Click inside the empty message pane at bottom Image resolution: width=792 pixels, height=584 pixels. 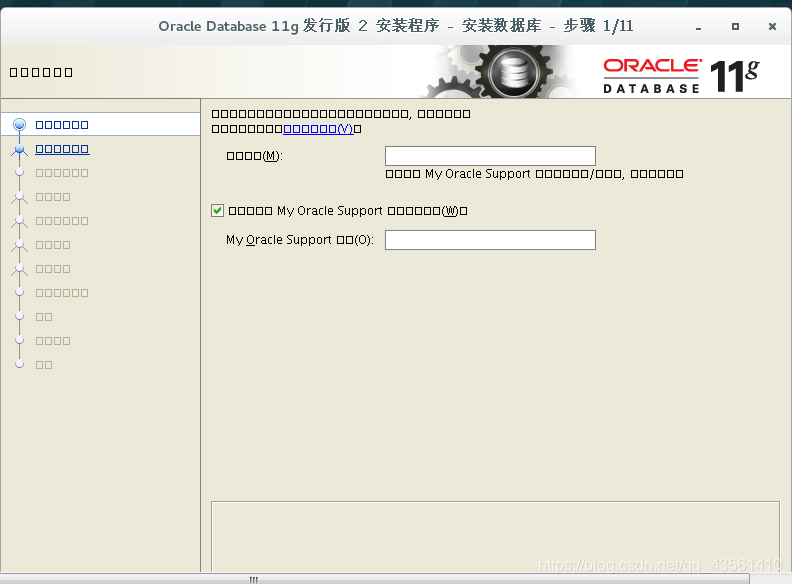495,537
